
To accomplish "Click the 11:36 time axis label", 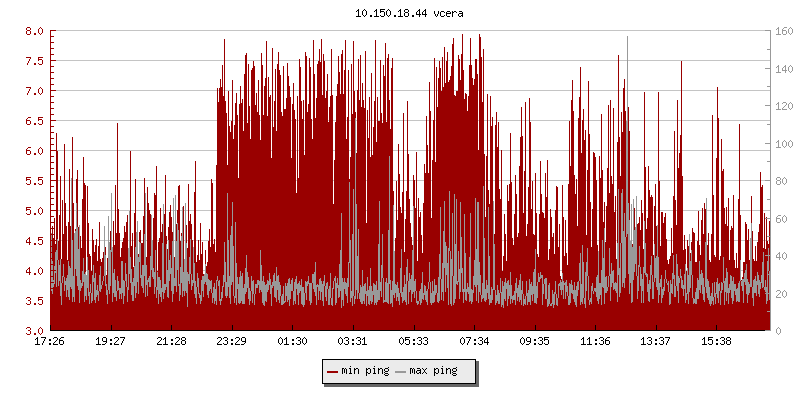I will pyautogui.click(x=595, y=341).
